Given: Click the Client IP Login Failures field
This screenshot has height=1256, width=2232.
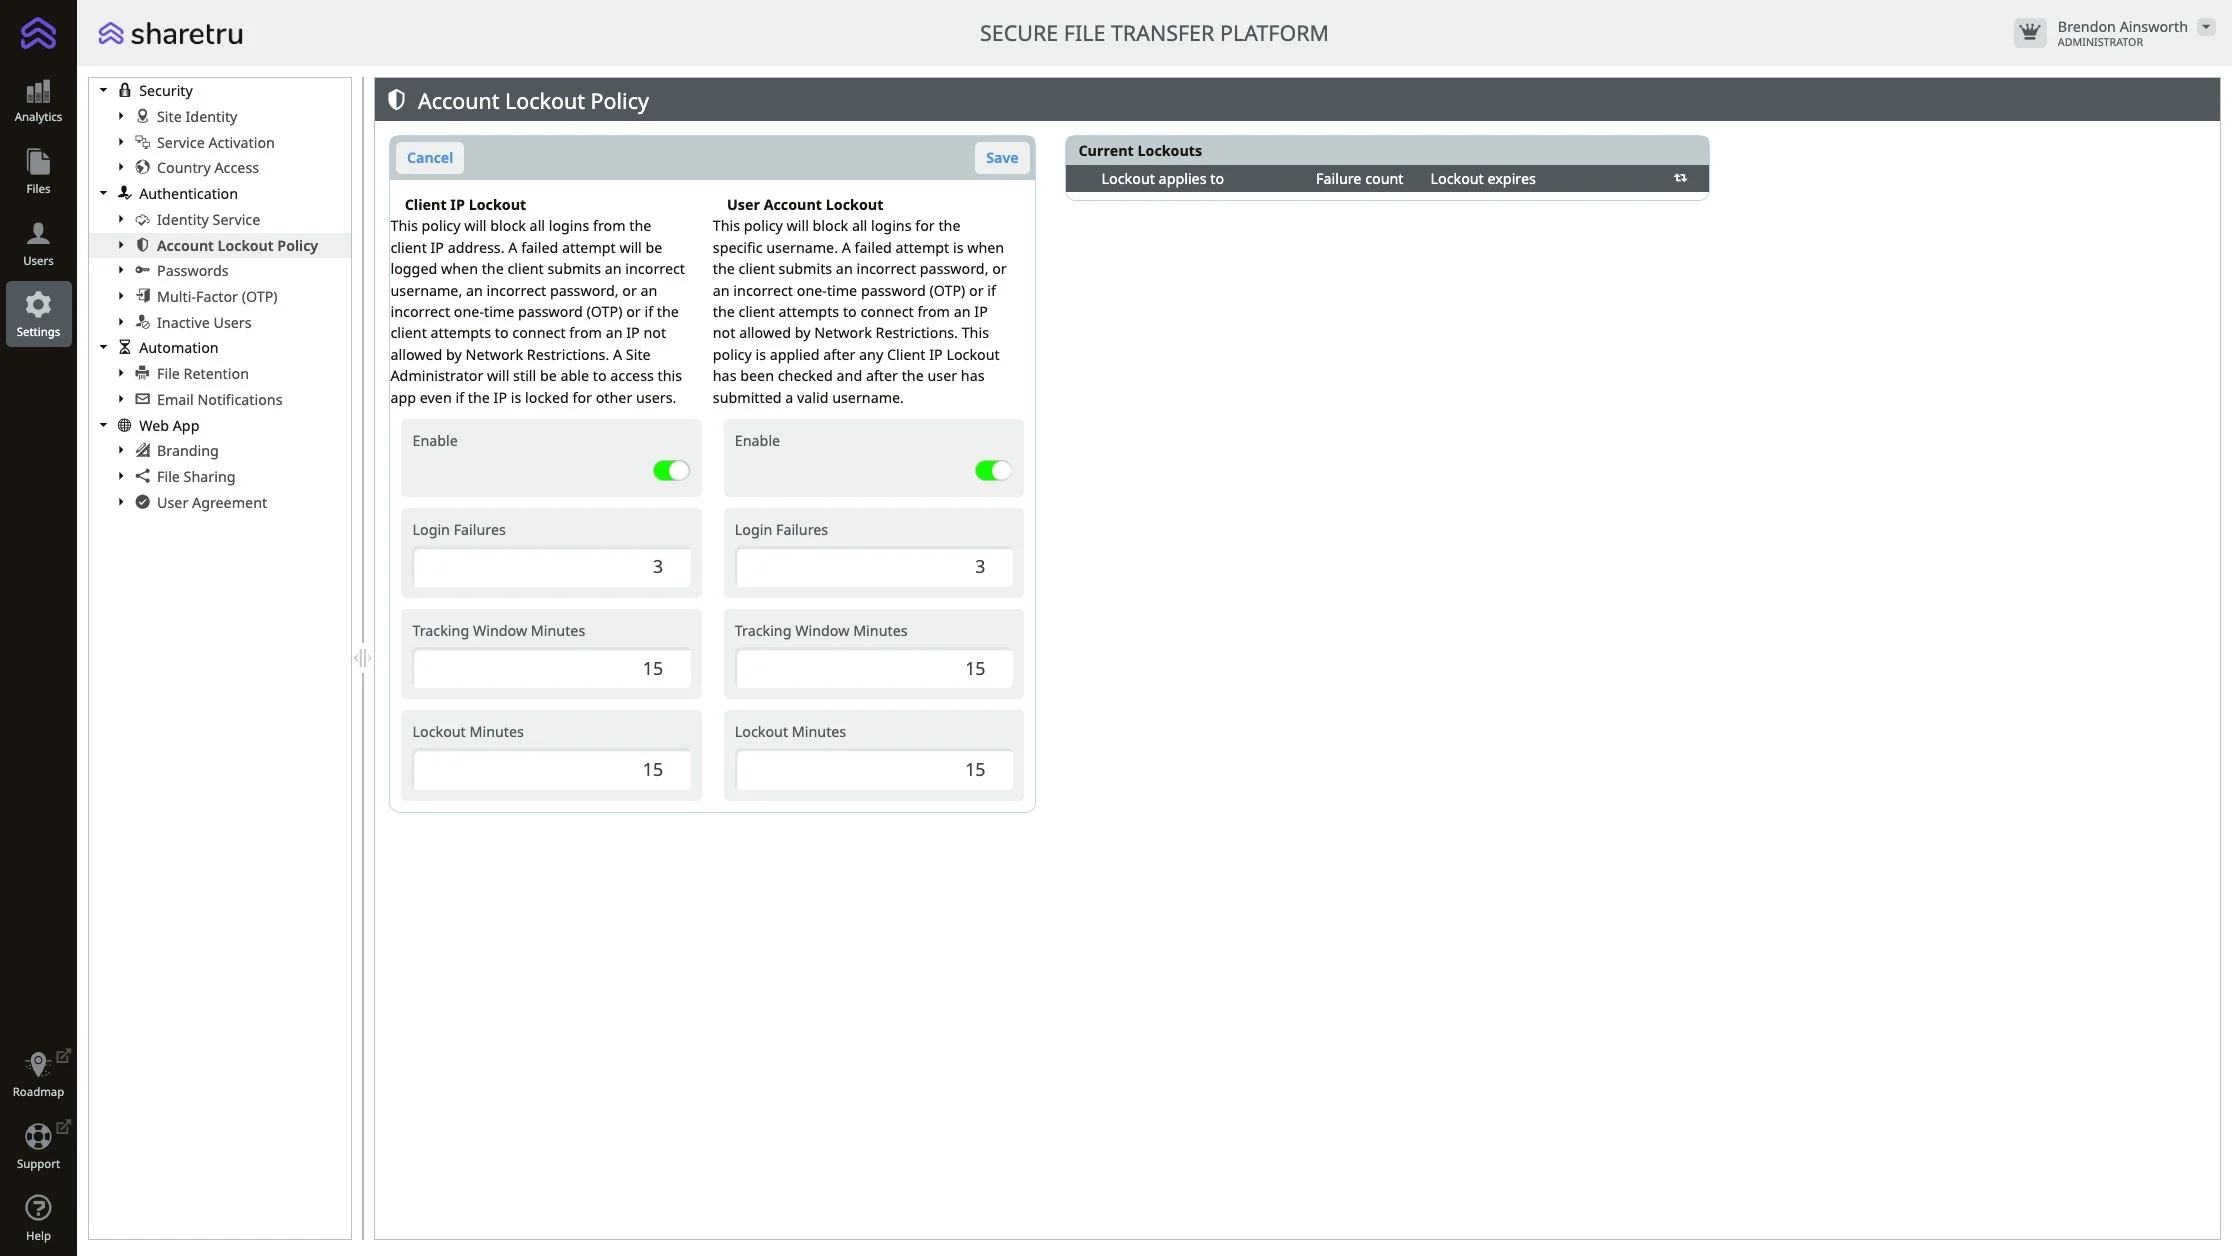Looking at the screenshot, I should [x=551, y=567].
